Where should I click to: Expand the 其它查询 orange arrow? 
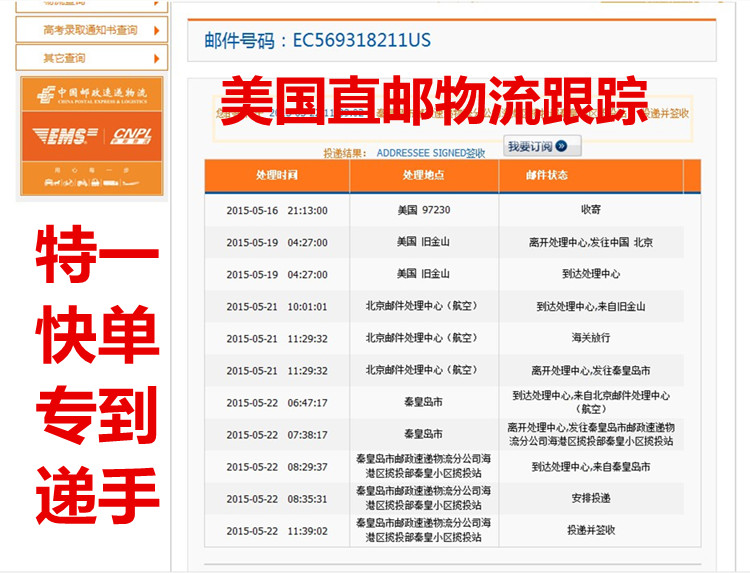pos(156,58)
